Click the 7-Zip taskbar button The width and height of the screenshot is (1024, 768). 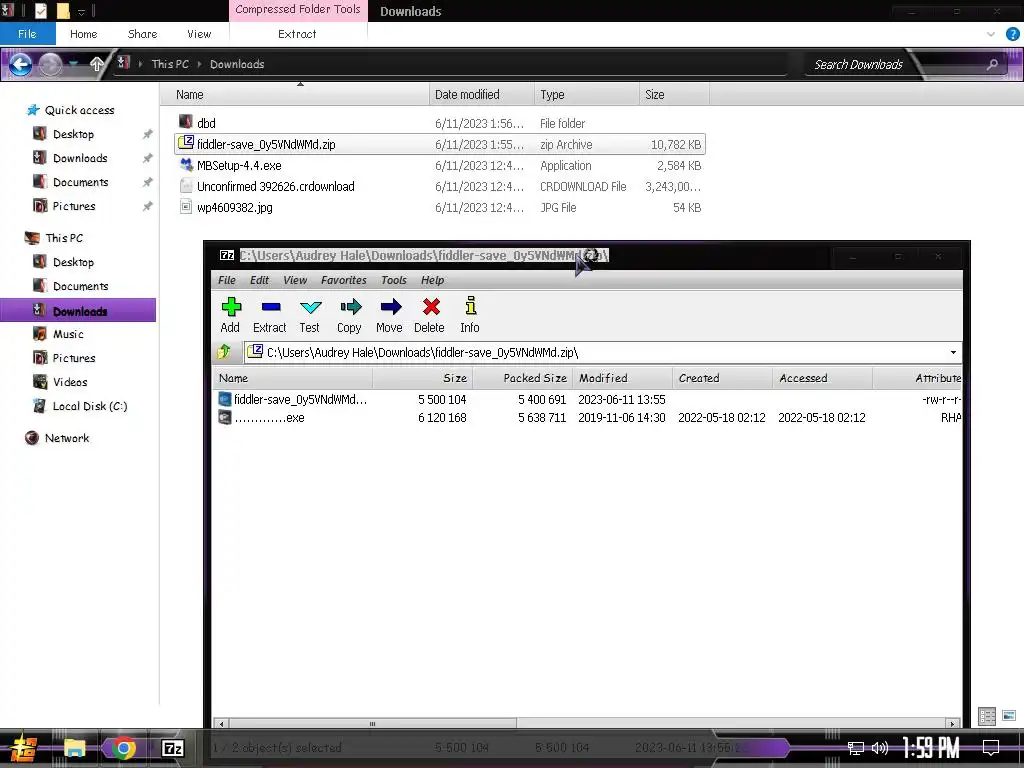pos(172,748)
